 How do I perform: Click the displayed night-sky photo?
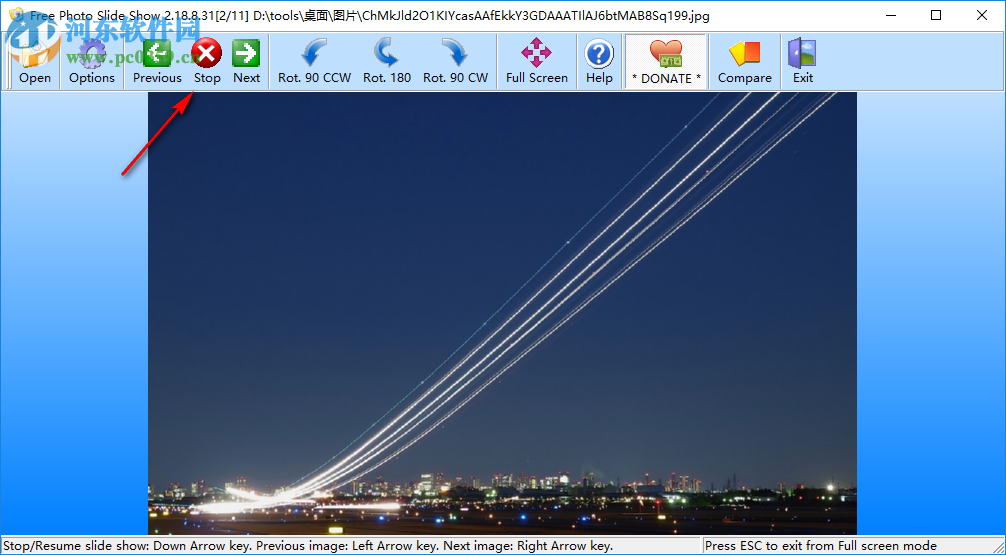(502, 313)
